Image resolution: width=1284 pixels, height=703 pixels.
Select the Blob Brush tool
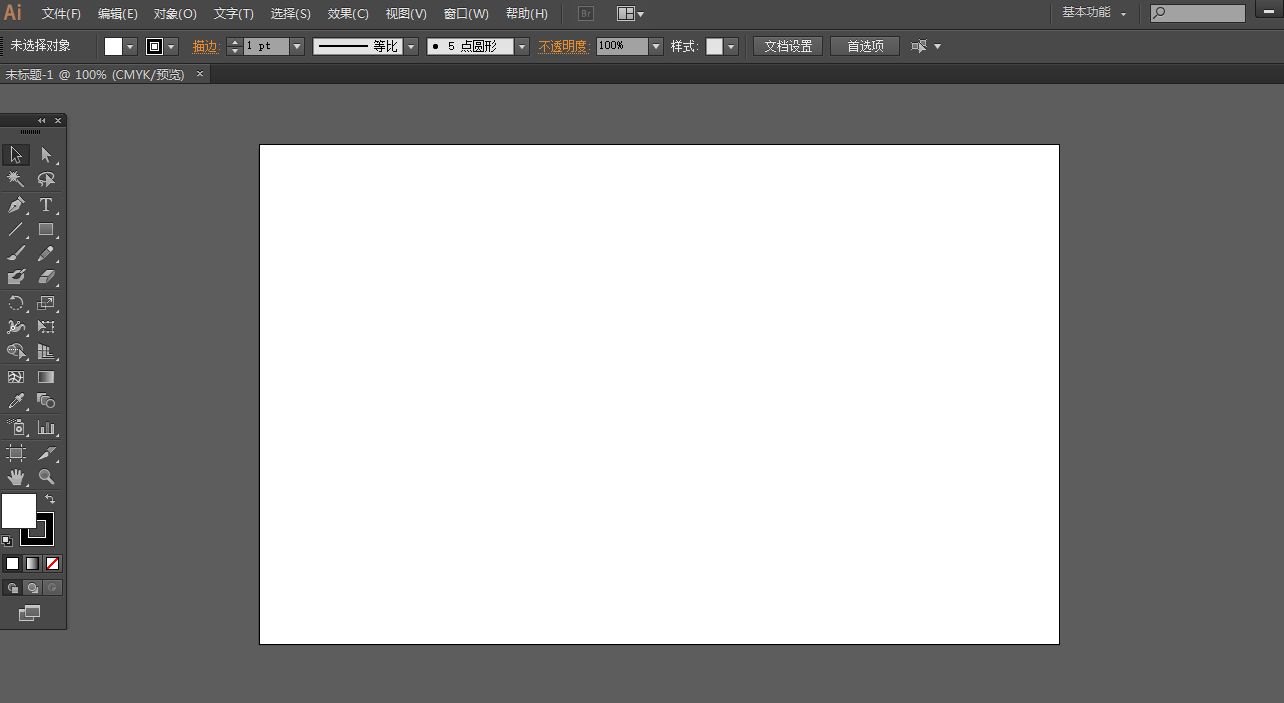tap(16, 278)
